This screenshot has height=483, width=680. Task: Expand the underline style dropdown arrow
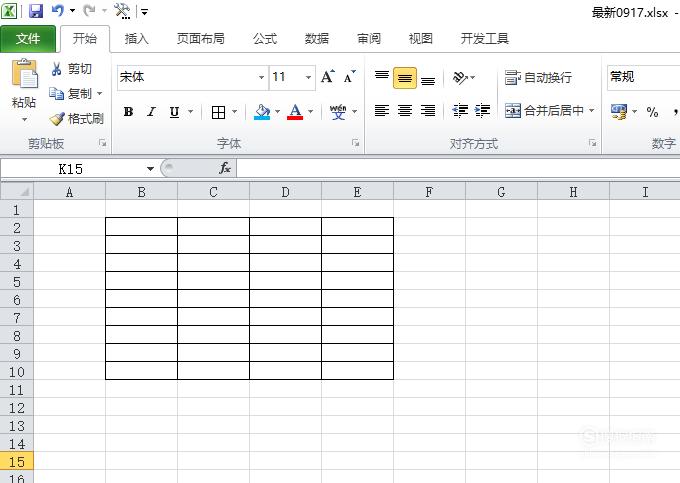point(190,112)
